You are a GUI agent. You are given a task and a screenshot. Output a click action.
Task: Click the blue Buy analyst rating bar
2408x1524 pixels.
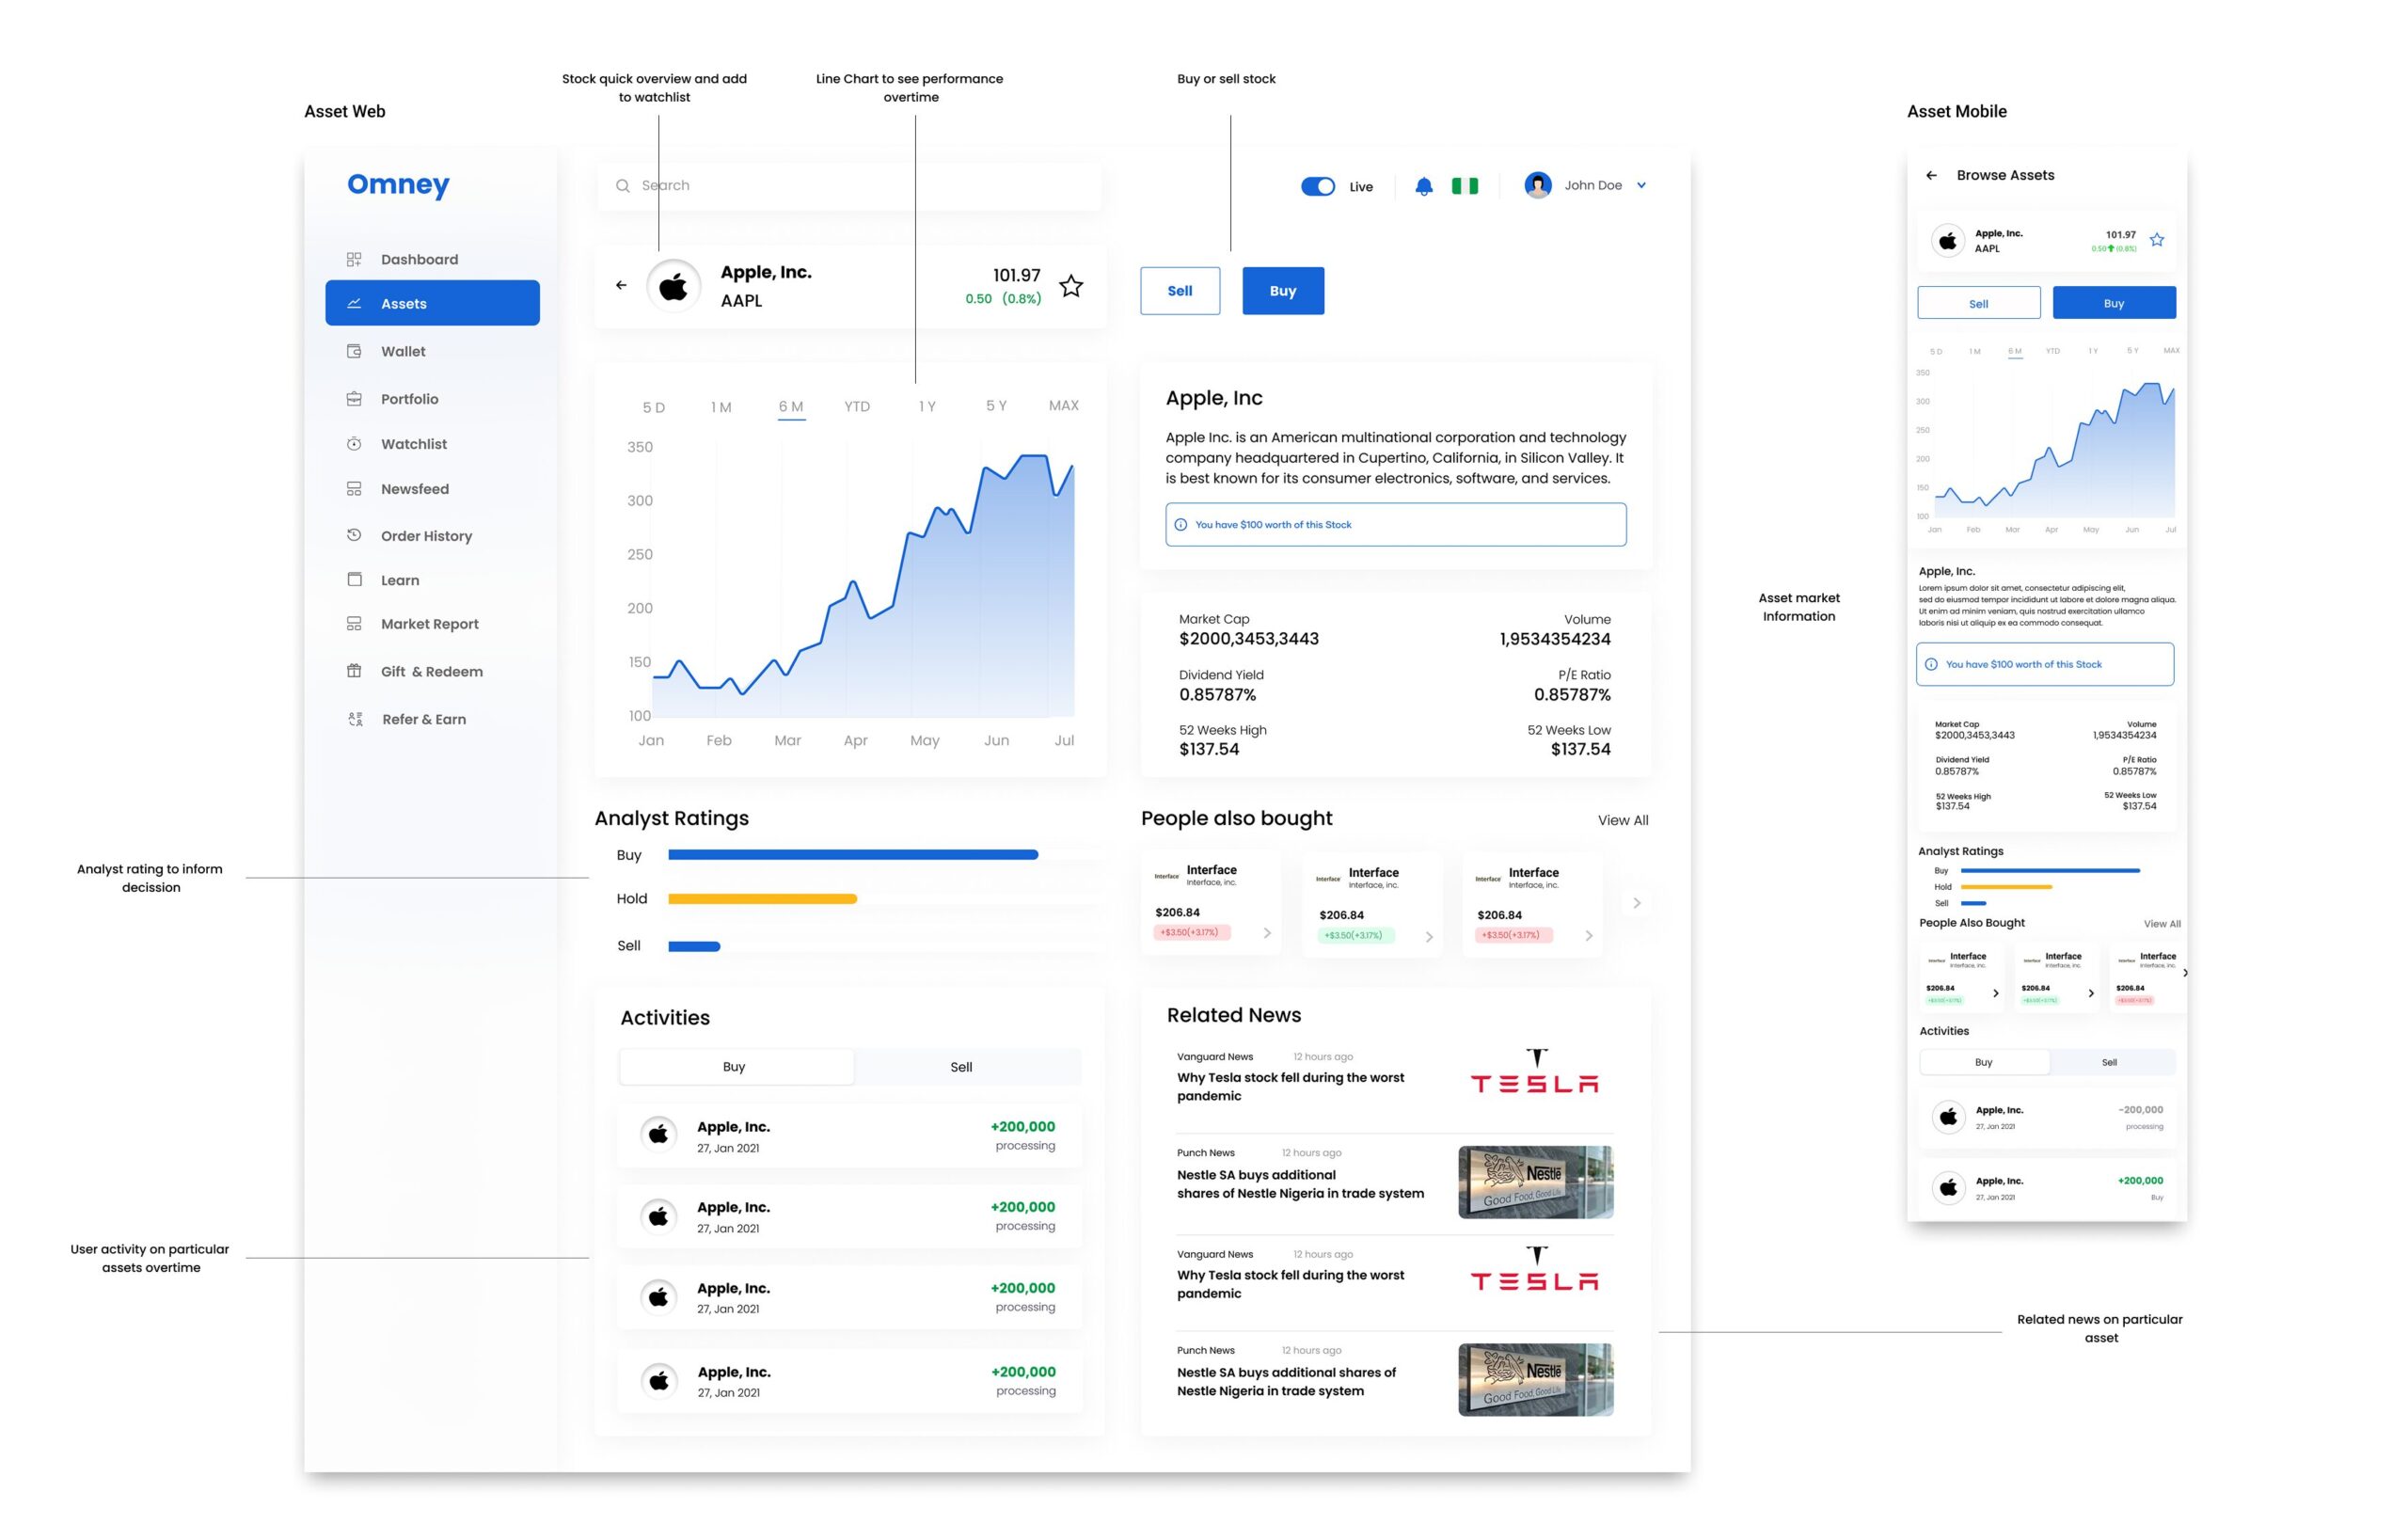[x=852, y=855]
